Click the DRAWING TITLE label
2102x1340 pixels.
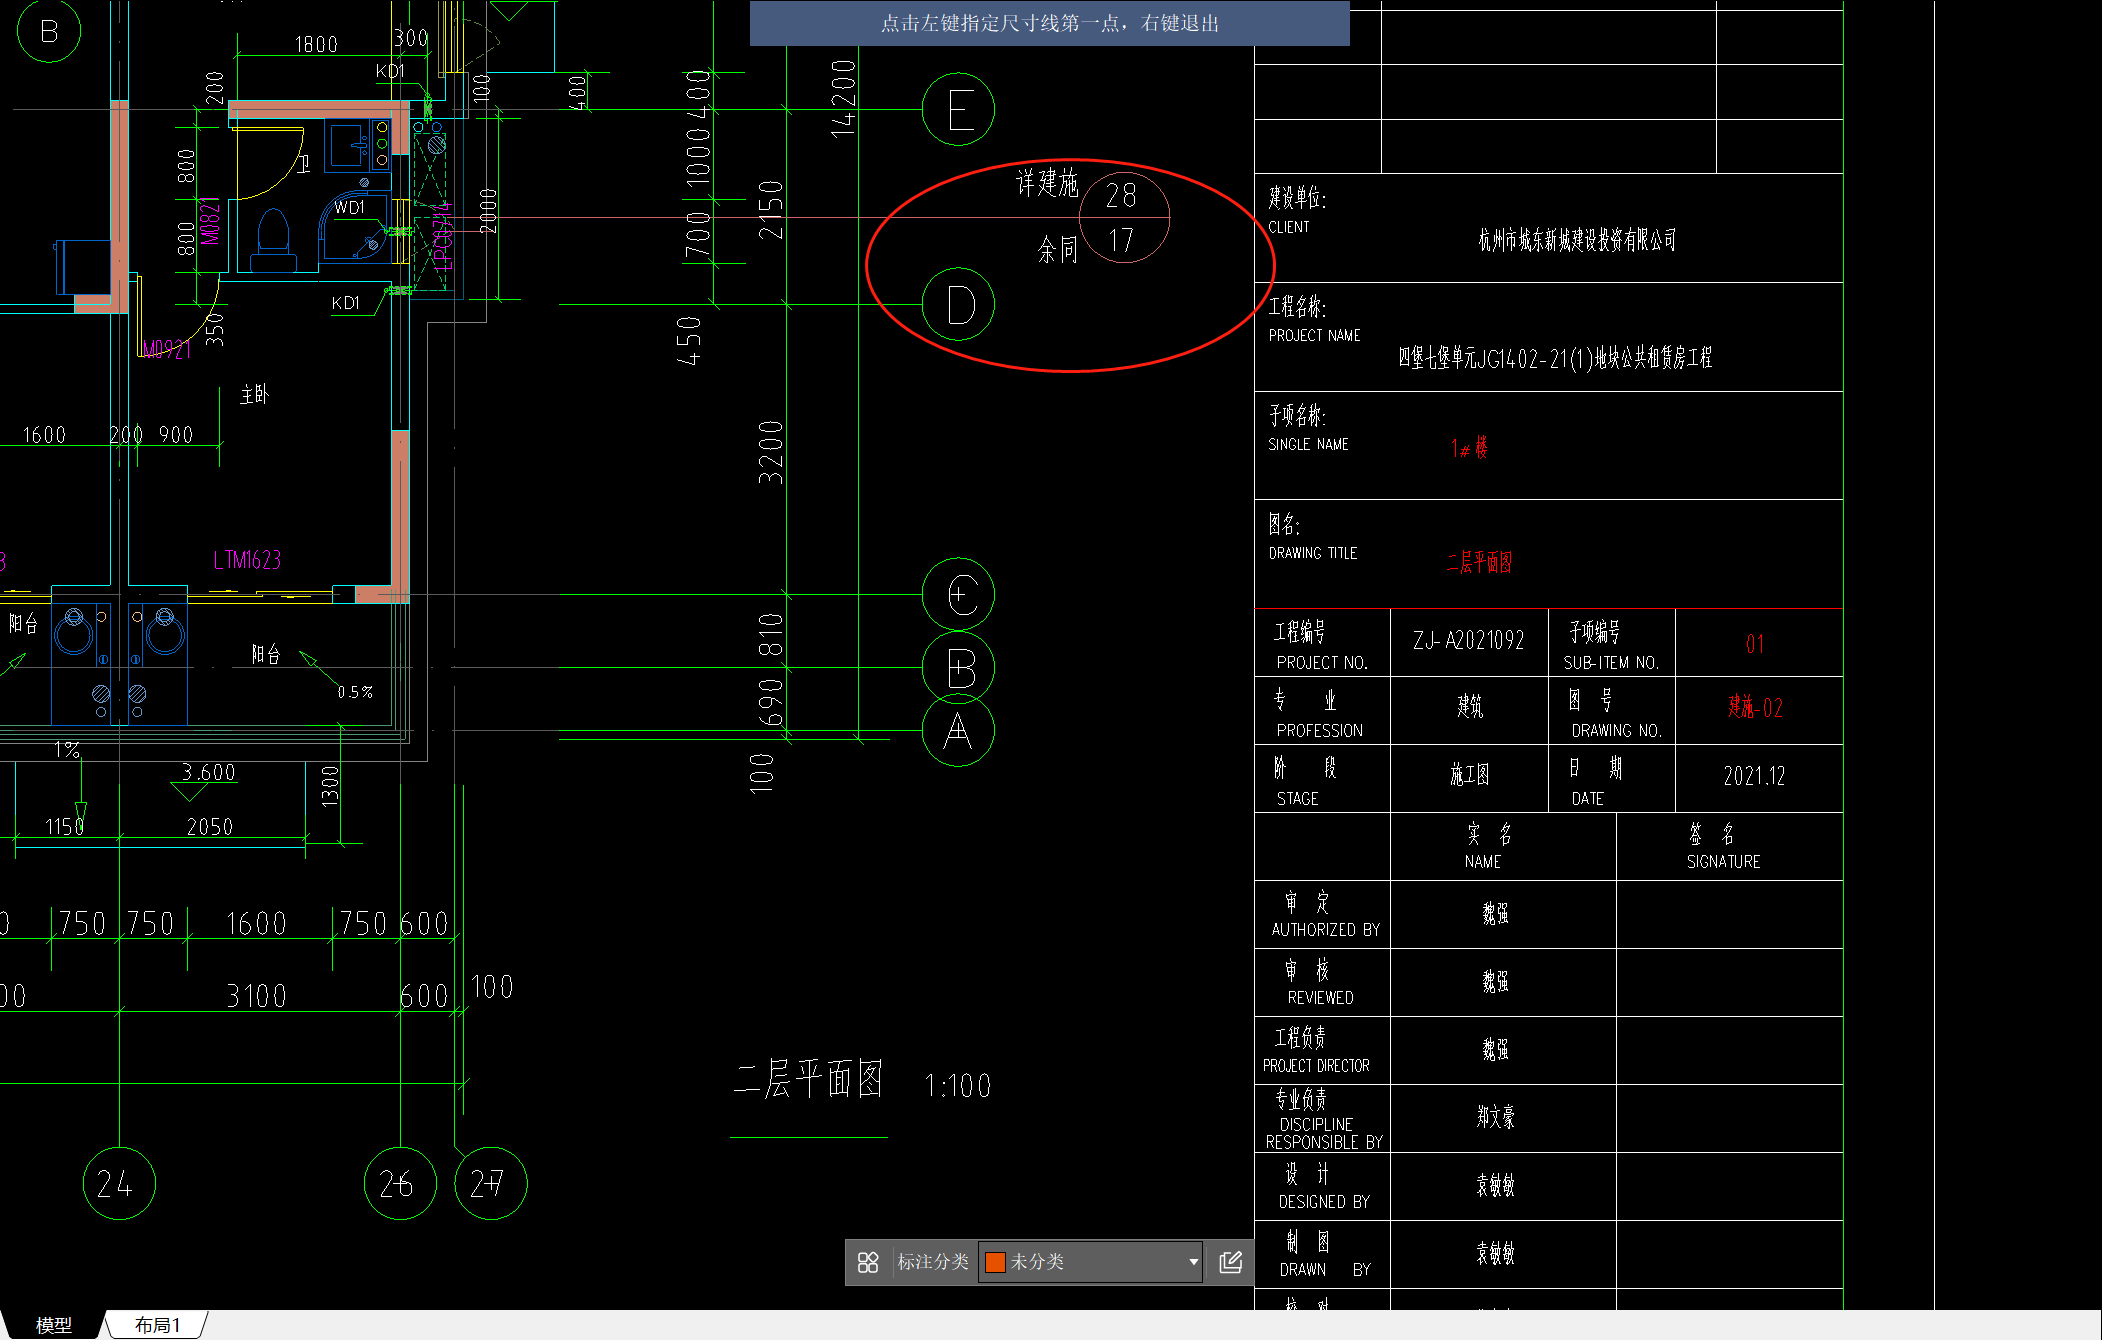[1313, 553]
